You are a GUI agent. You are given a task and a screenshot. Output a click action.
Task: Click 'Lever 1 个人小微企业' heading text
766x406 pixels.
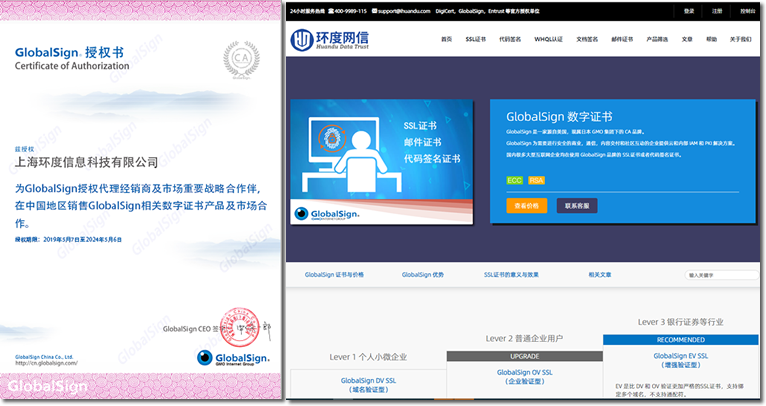coord(368,357)
